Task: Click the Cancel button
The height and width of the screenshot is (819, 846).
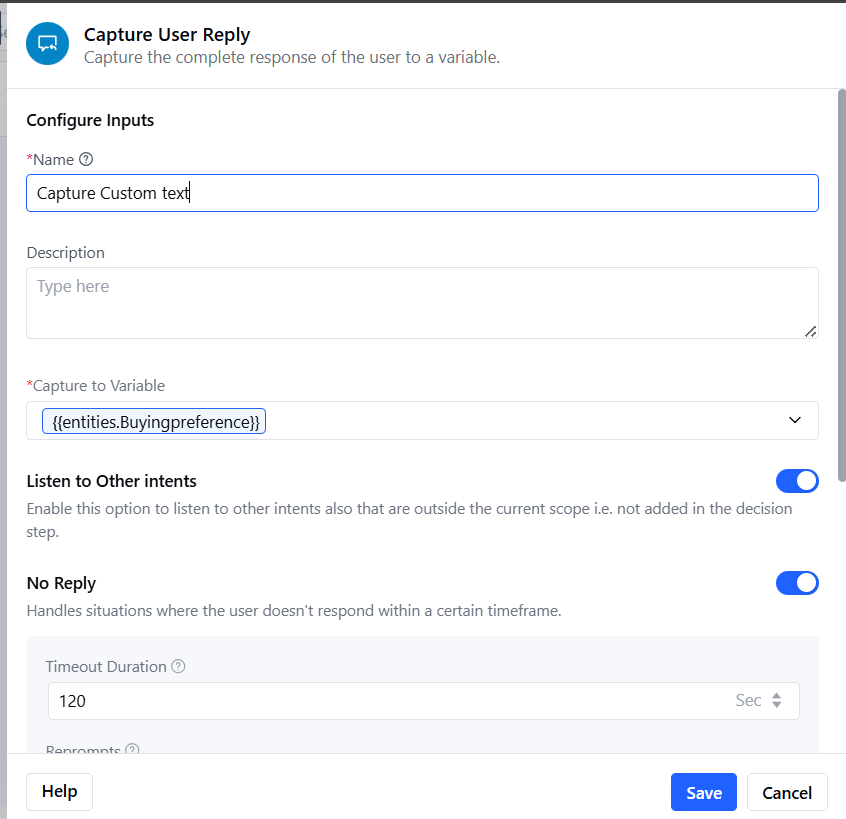Action: click(x=787, y=792)
